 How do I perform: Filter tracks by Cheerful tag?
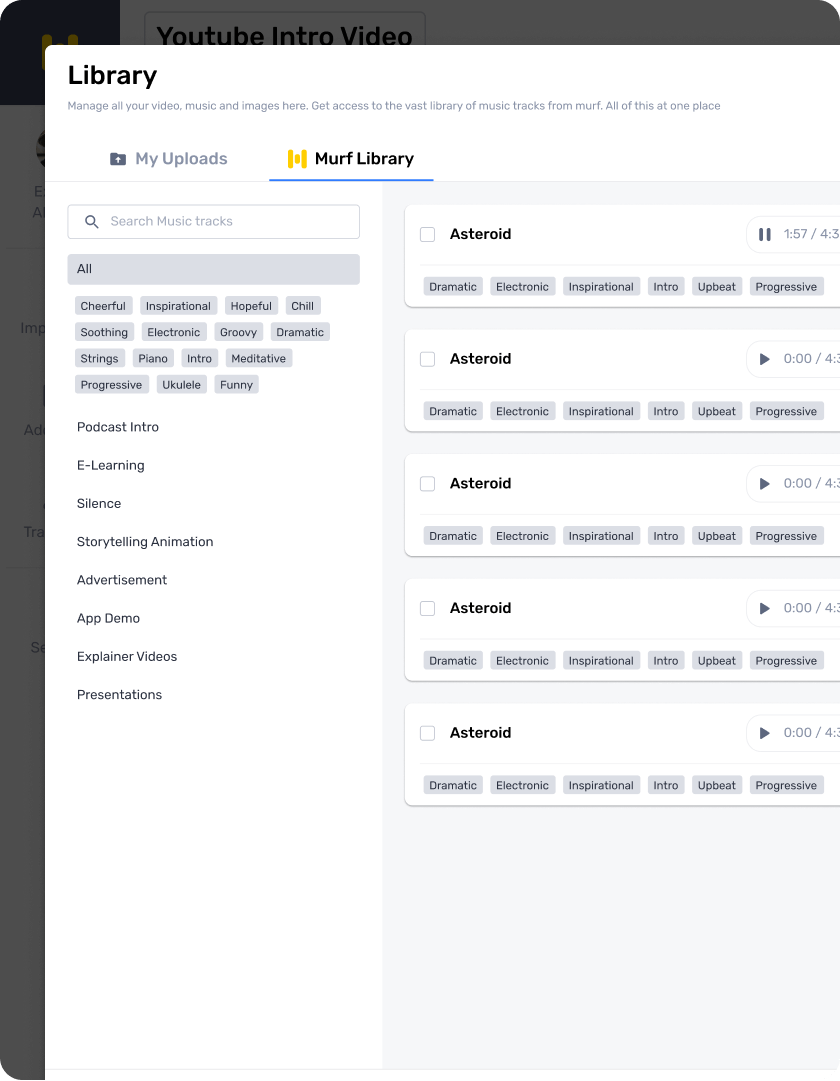click(x=103, y=306)
